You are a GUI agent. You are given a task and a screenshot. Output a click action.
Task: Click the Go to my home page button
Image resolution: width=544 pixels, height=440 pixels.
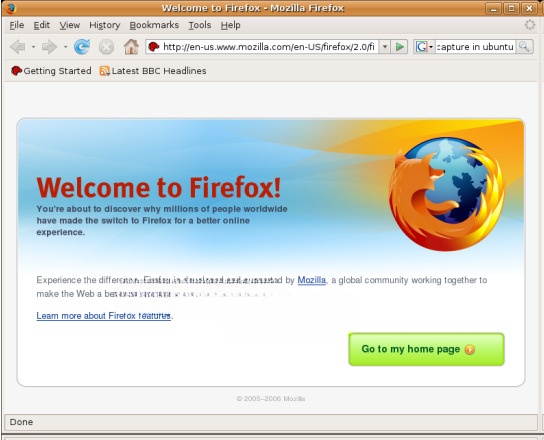[426, 349]
